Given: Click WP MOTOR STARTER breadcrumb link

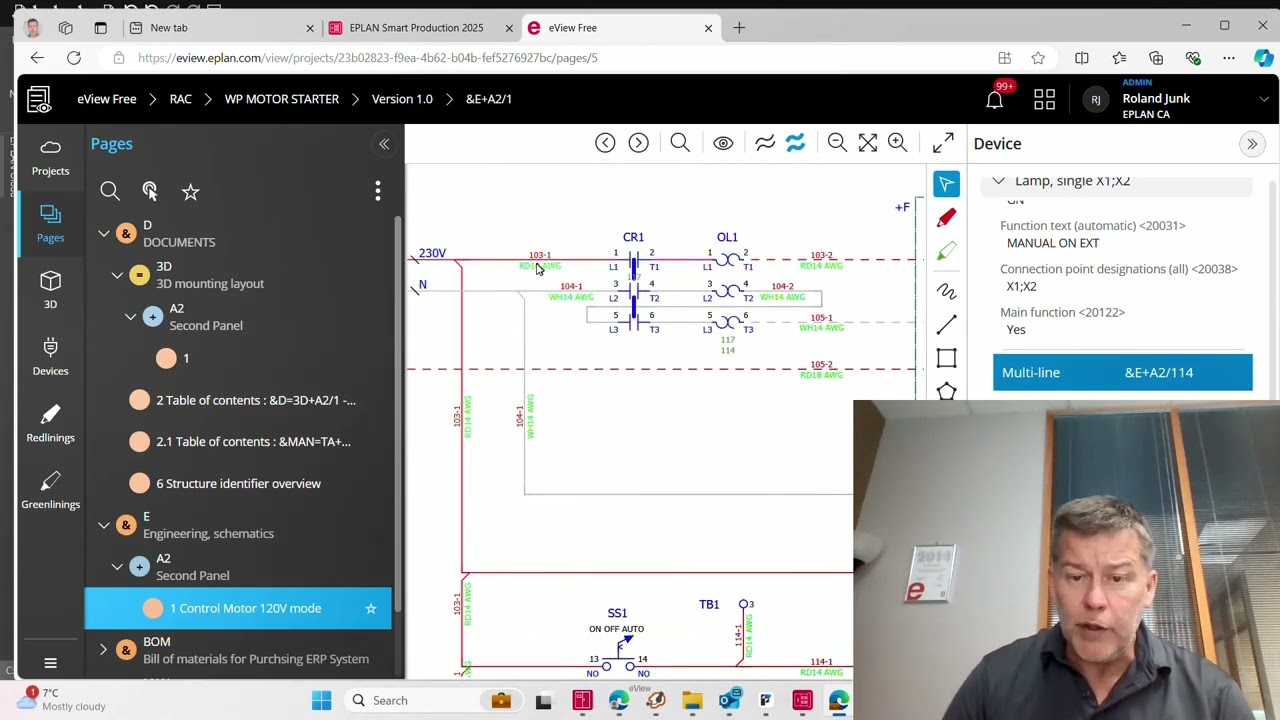Looking at the screenshot, I should click(282, 99).
